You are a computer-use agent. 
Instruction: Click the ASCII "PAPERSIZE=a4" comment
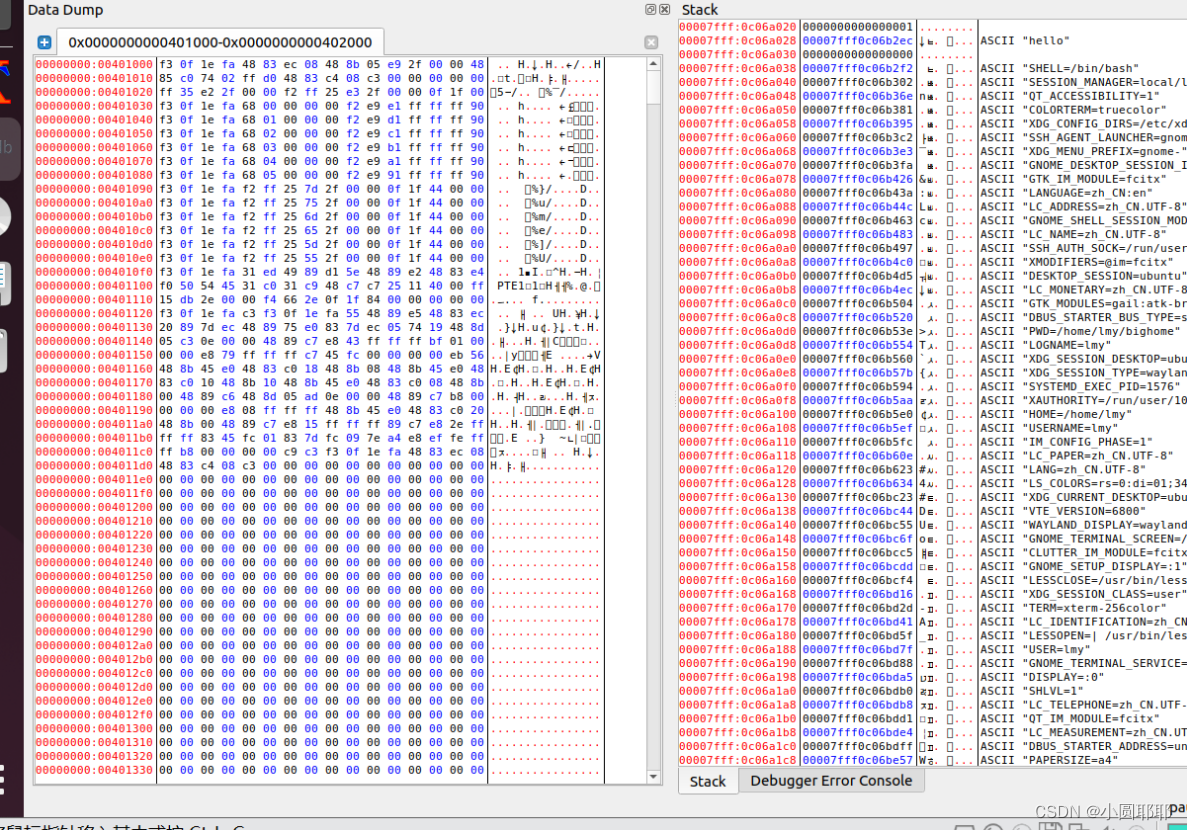(x=1049, y=760)
